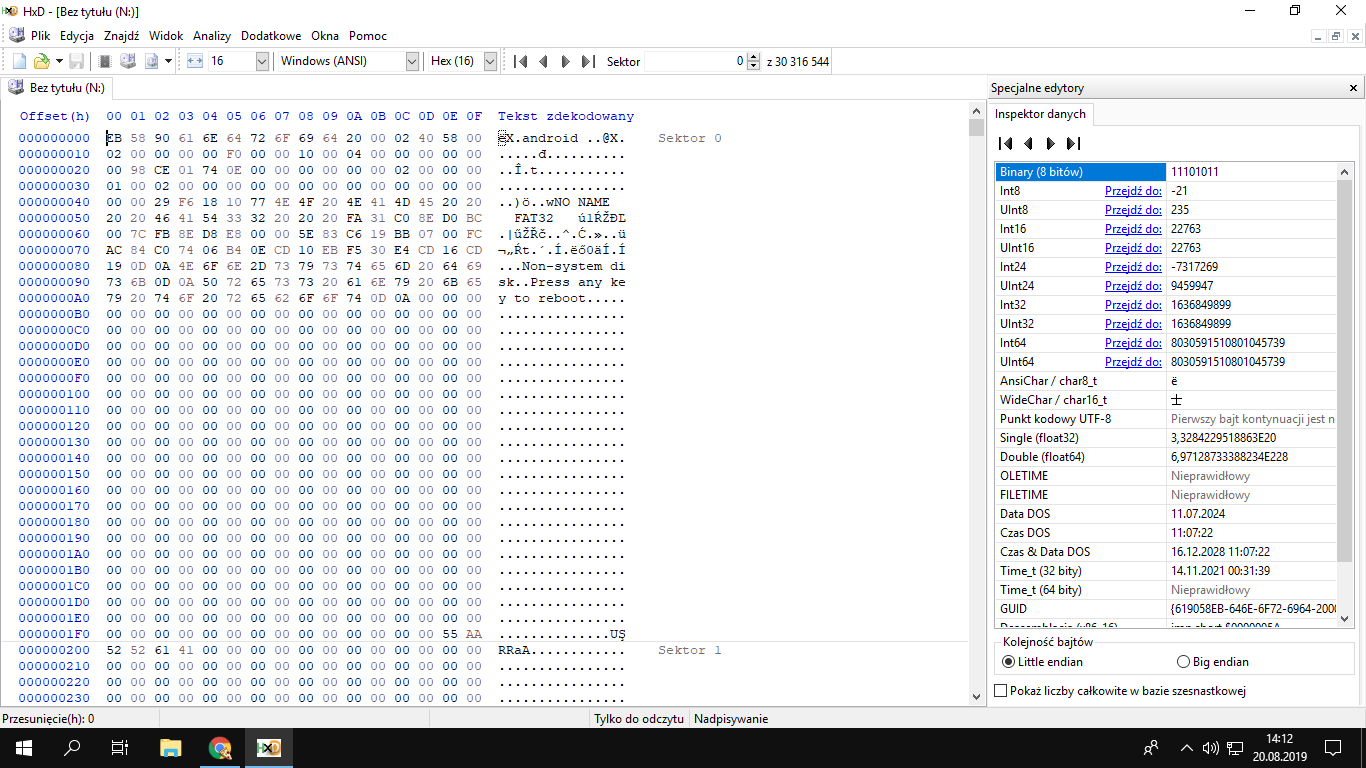The image size is (1366, 768).
Task: Open Task View on the taskbar
Action: point(120,747)
